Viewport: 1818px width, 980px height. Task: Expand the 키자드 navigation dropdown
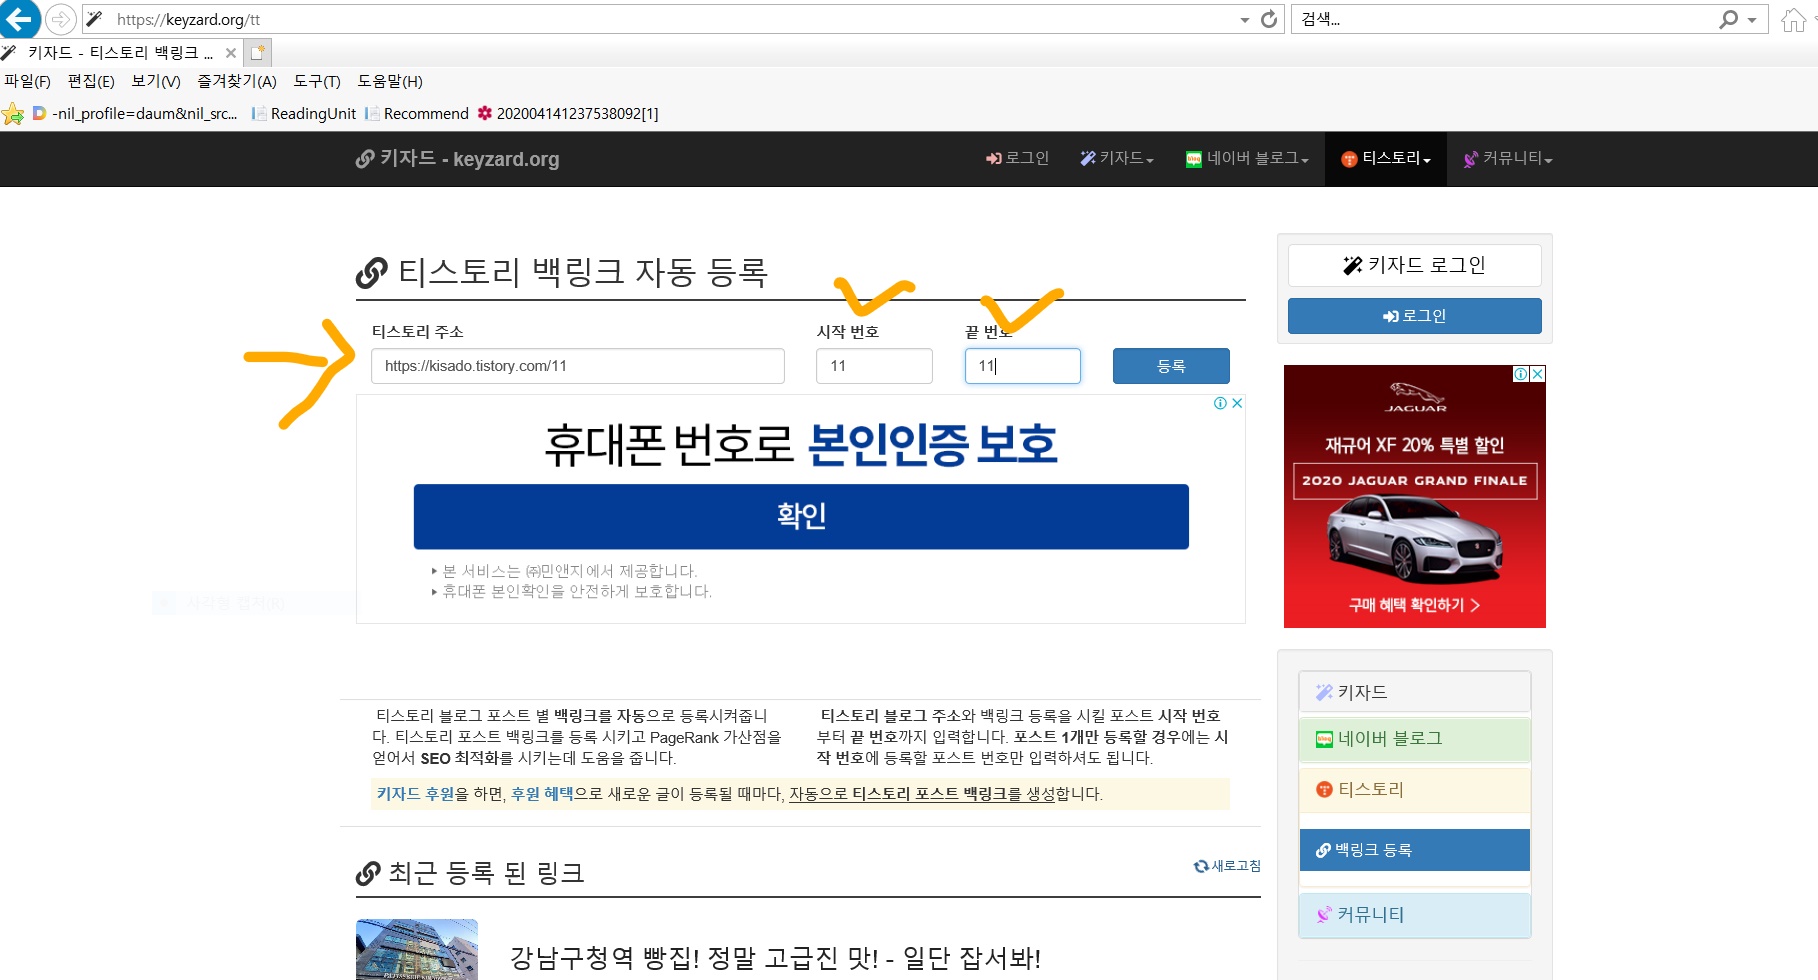1117,158
